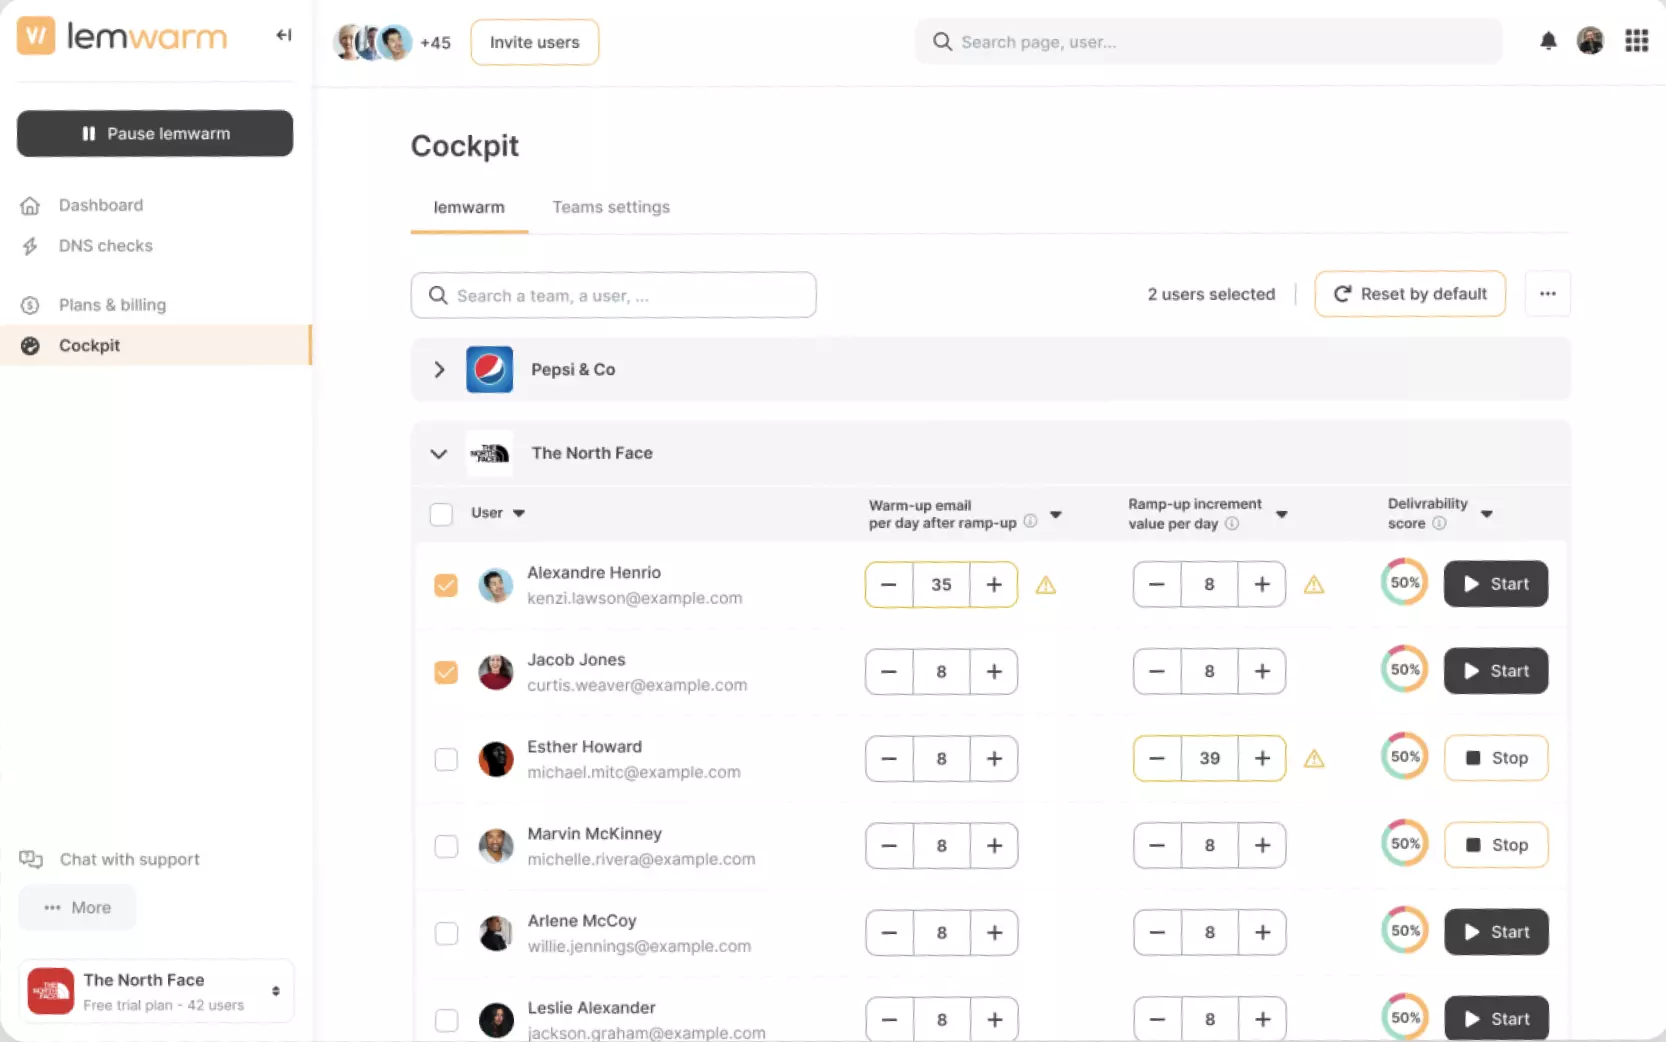Switch to the Teams settings tab
1666x1042 pixels.
[610, 207]
